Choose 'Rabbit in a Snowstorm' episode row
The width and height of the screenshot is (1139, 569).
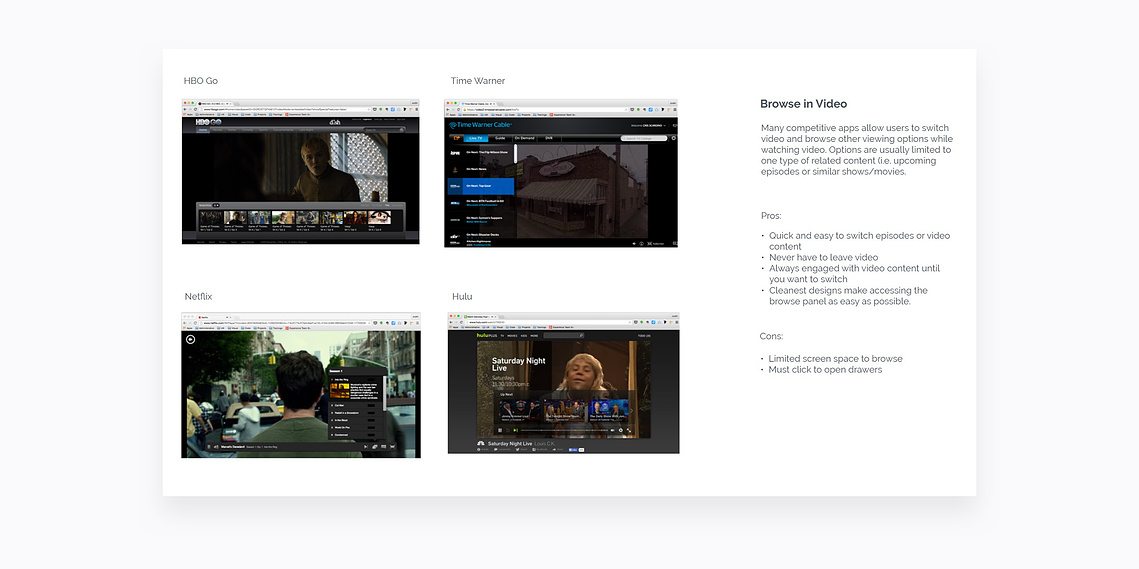[355, 413]
